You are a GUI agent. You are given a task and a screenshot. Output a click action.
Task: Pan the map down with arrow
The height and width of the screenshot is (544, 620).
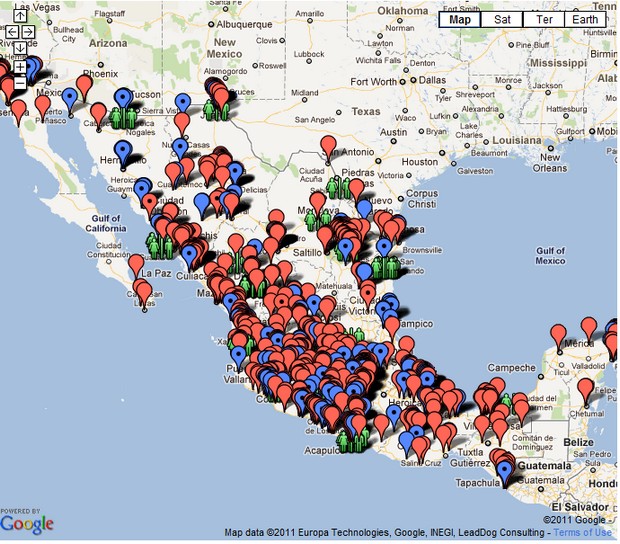tap(18, 47)
